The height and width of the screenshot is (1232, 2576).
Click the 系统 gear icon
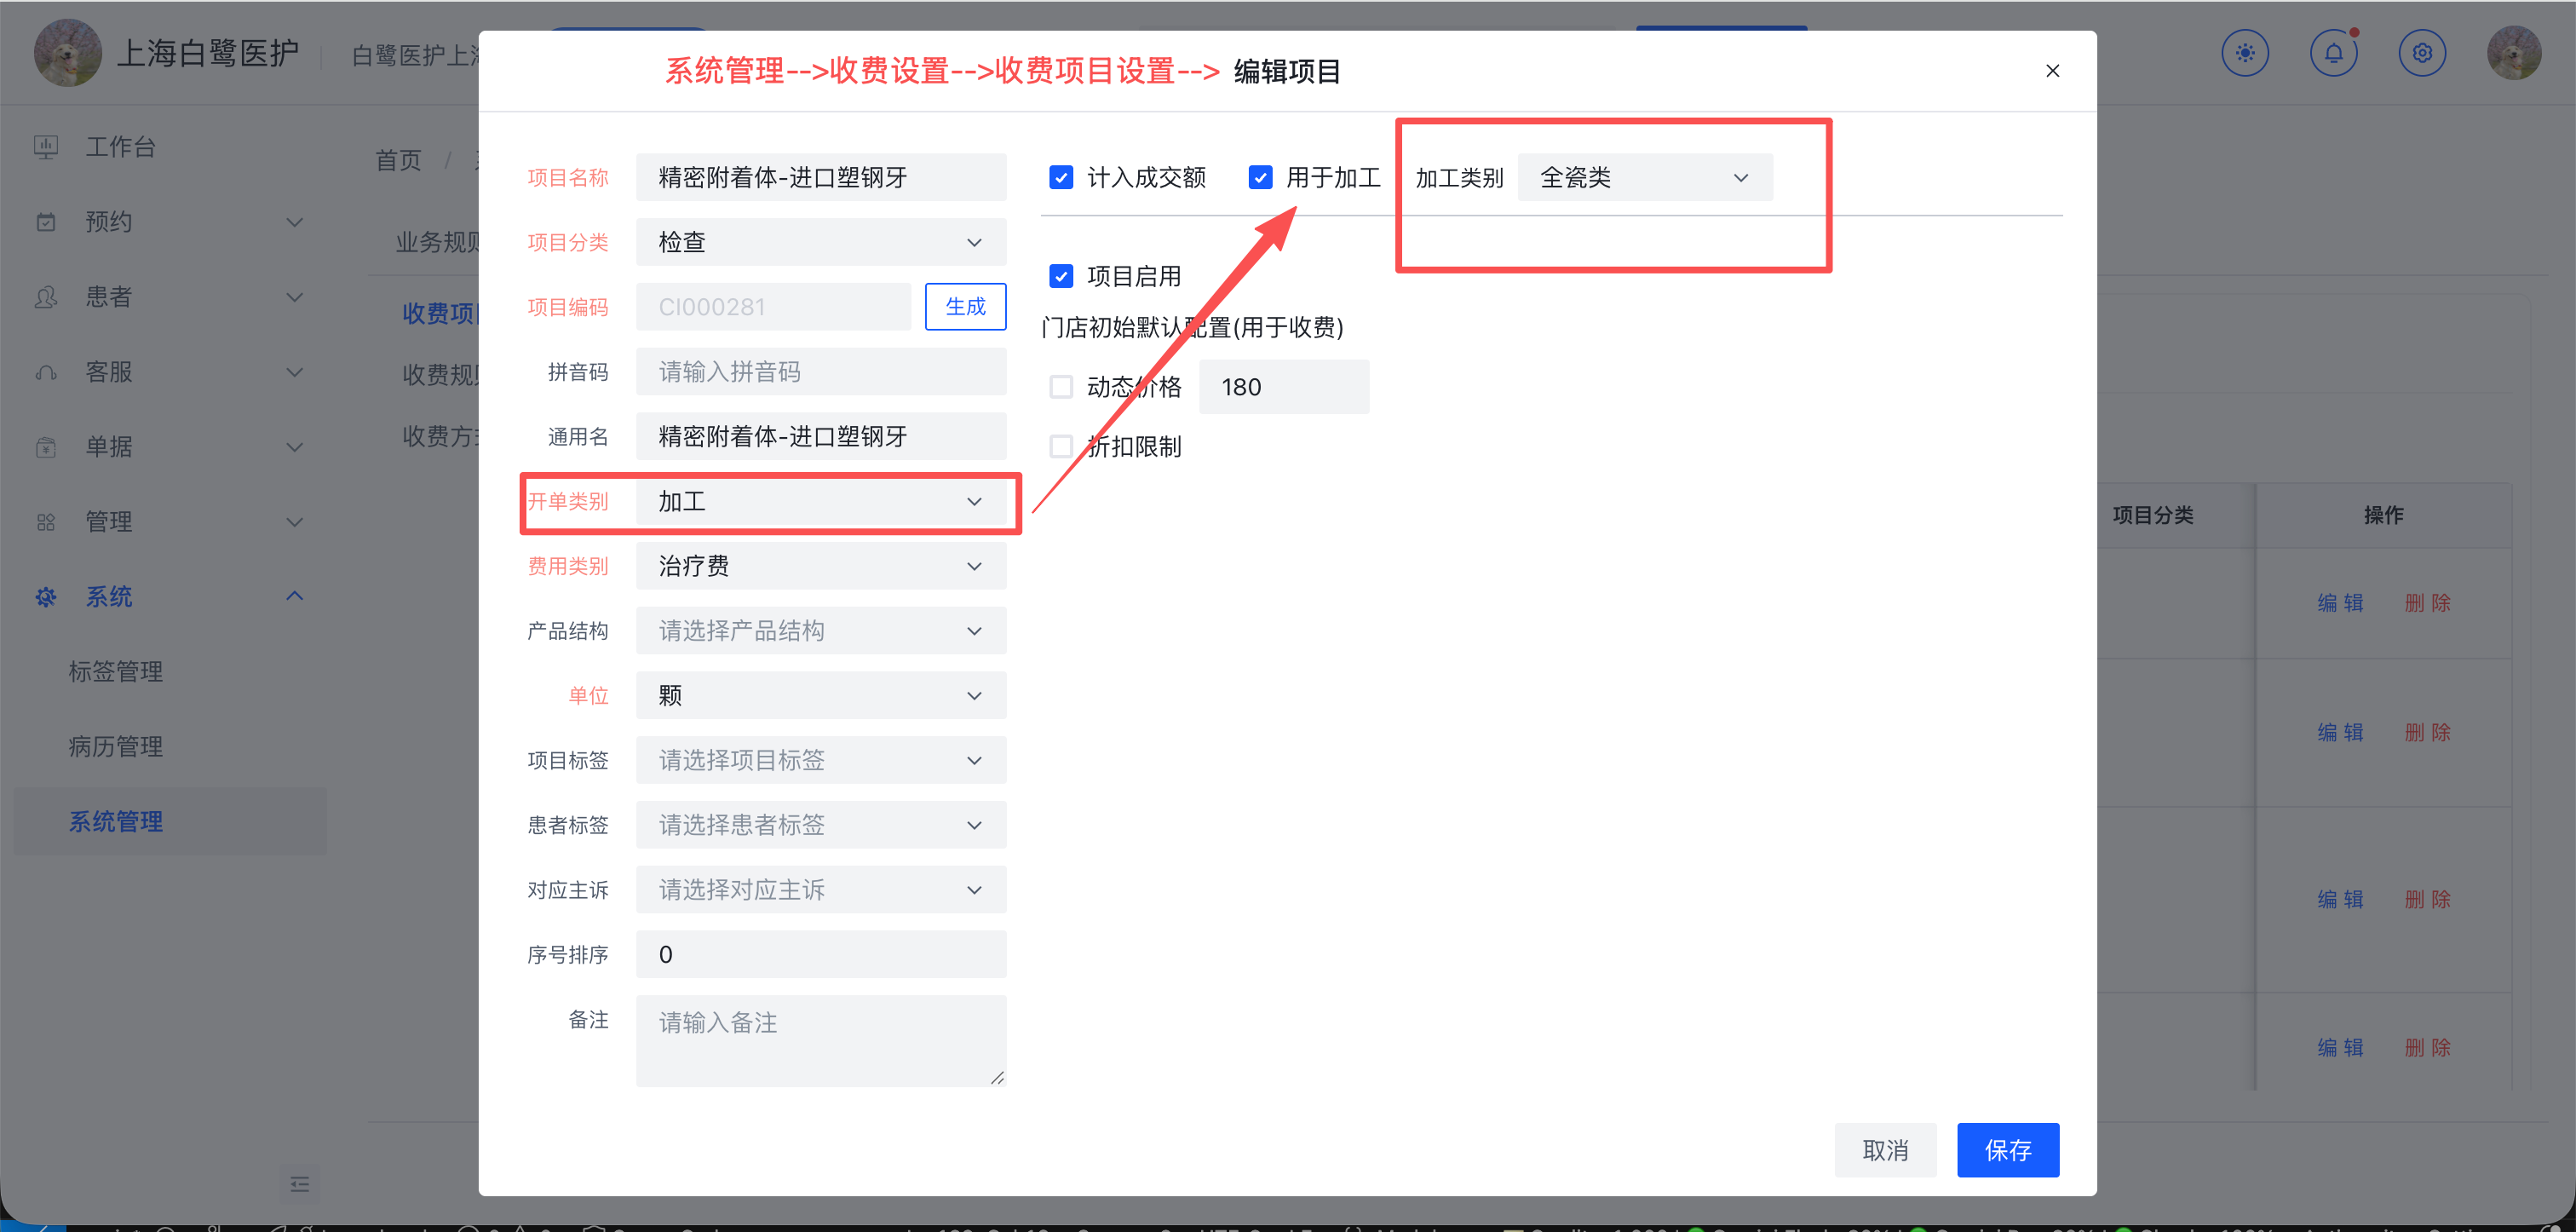click(46, 597)
